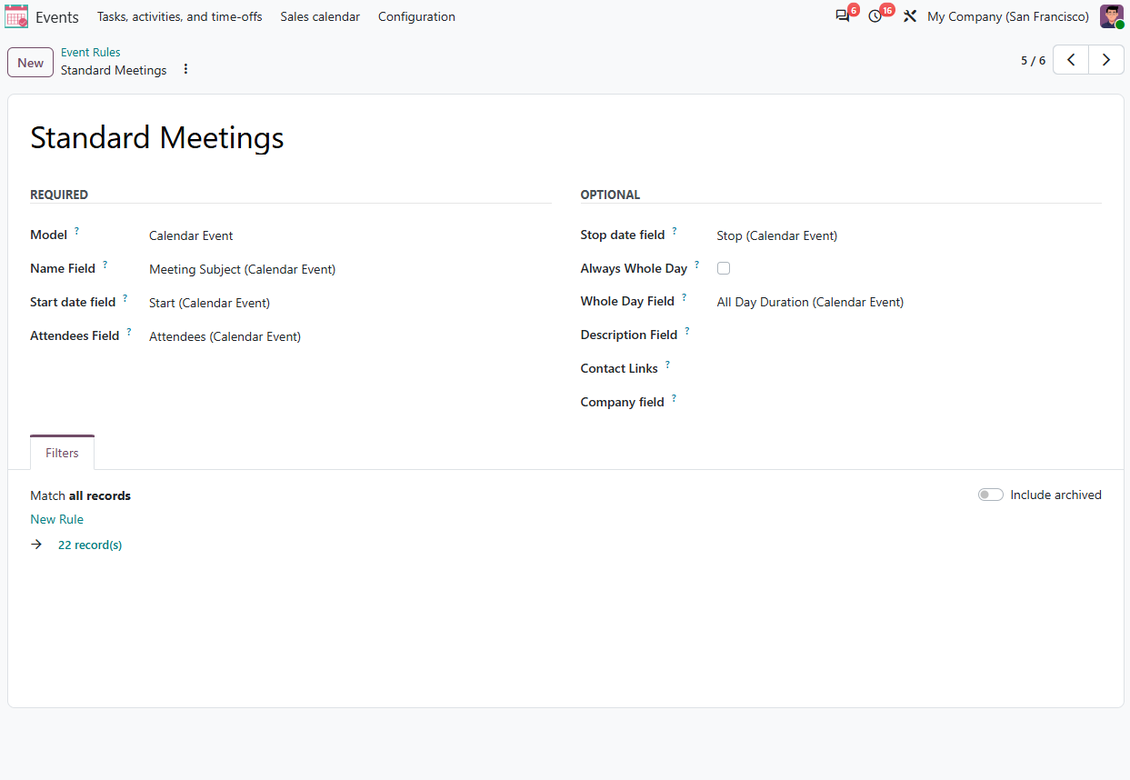
Task: Show help tooltip for Always Whole Day
Action: 697,265
